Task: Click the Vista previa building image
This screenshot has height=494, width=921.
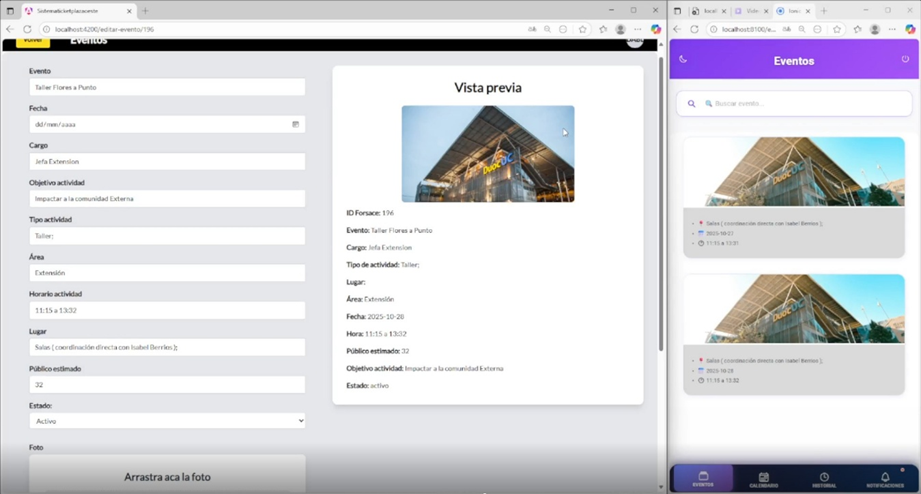Action: (x=487, y=154)
